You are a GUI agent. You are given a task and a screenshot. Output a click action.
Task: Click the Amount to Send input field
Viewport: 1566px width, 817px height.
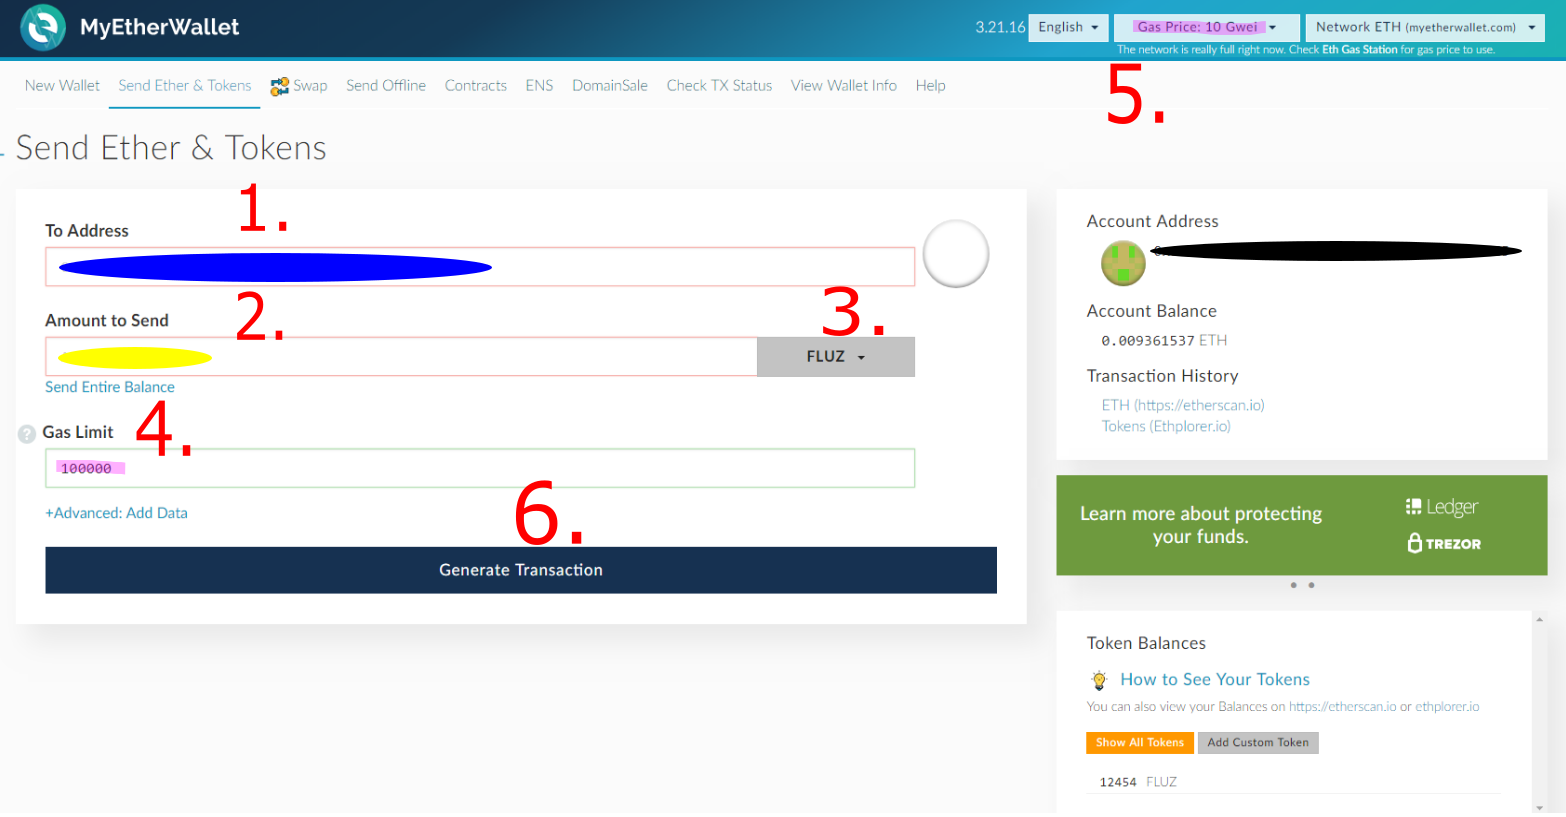[401, 357]
